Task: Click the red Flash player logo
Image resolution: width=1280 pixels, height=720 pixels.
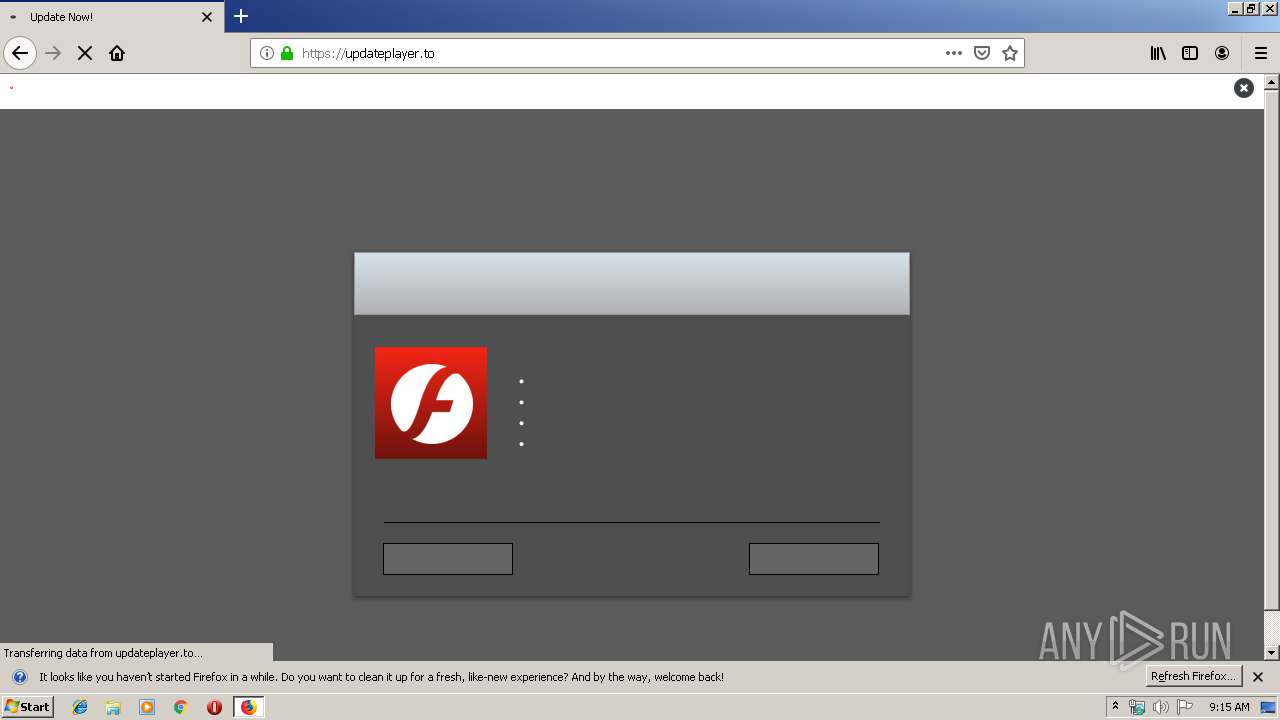Action: coord(431,403)
